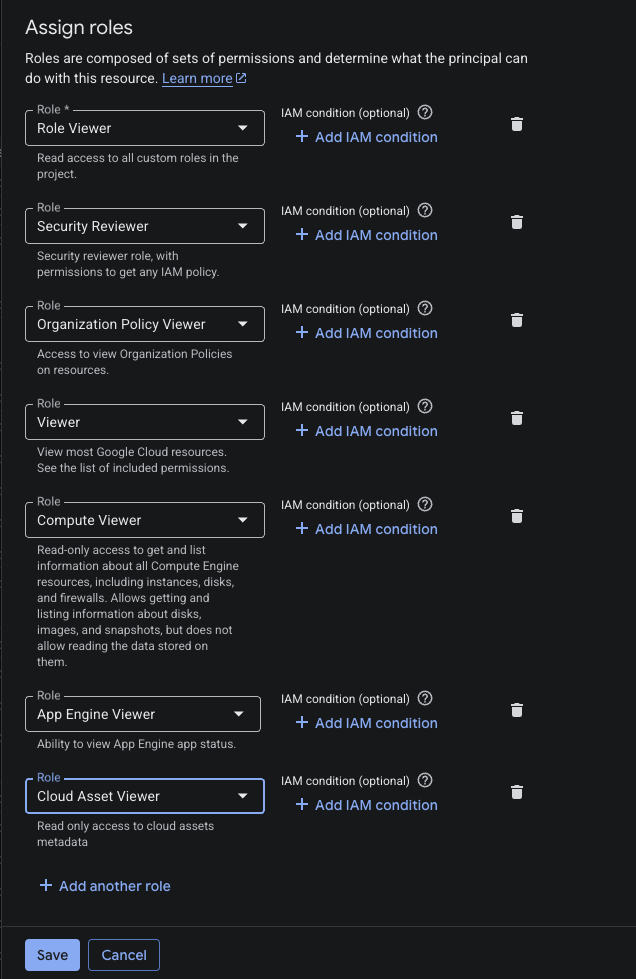Add IAM condition for App Engine Viewer

[x=366, y=723]
